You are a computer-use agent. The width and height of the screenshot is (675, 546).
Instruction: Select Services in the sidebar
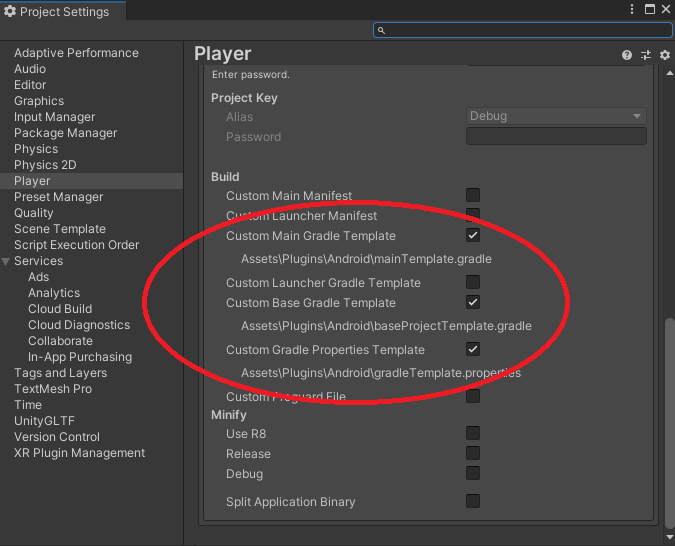(38, 261)
